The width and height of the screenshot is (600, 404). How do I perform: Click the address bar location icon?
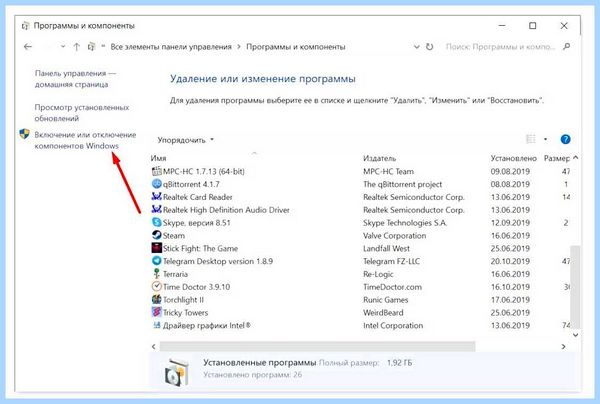click(x=91, y=47)
